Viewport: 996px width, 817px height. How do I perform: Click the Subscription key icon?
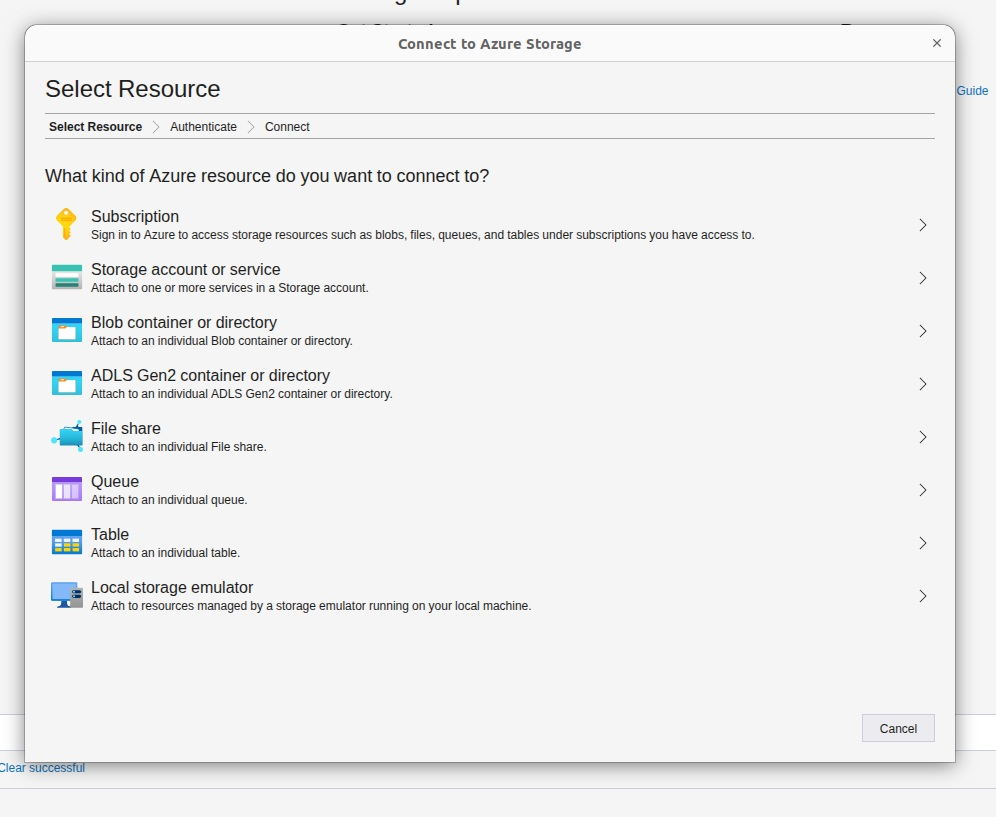click(x=66, y=224)
